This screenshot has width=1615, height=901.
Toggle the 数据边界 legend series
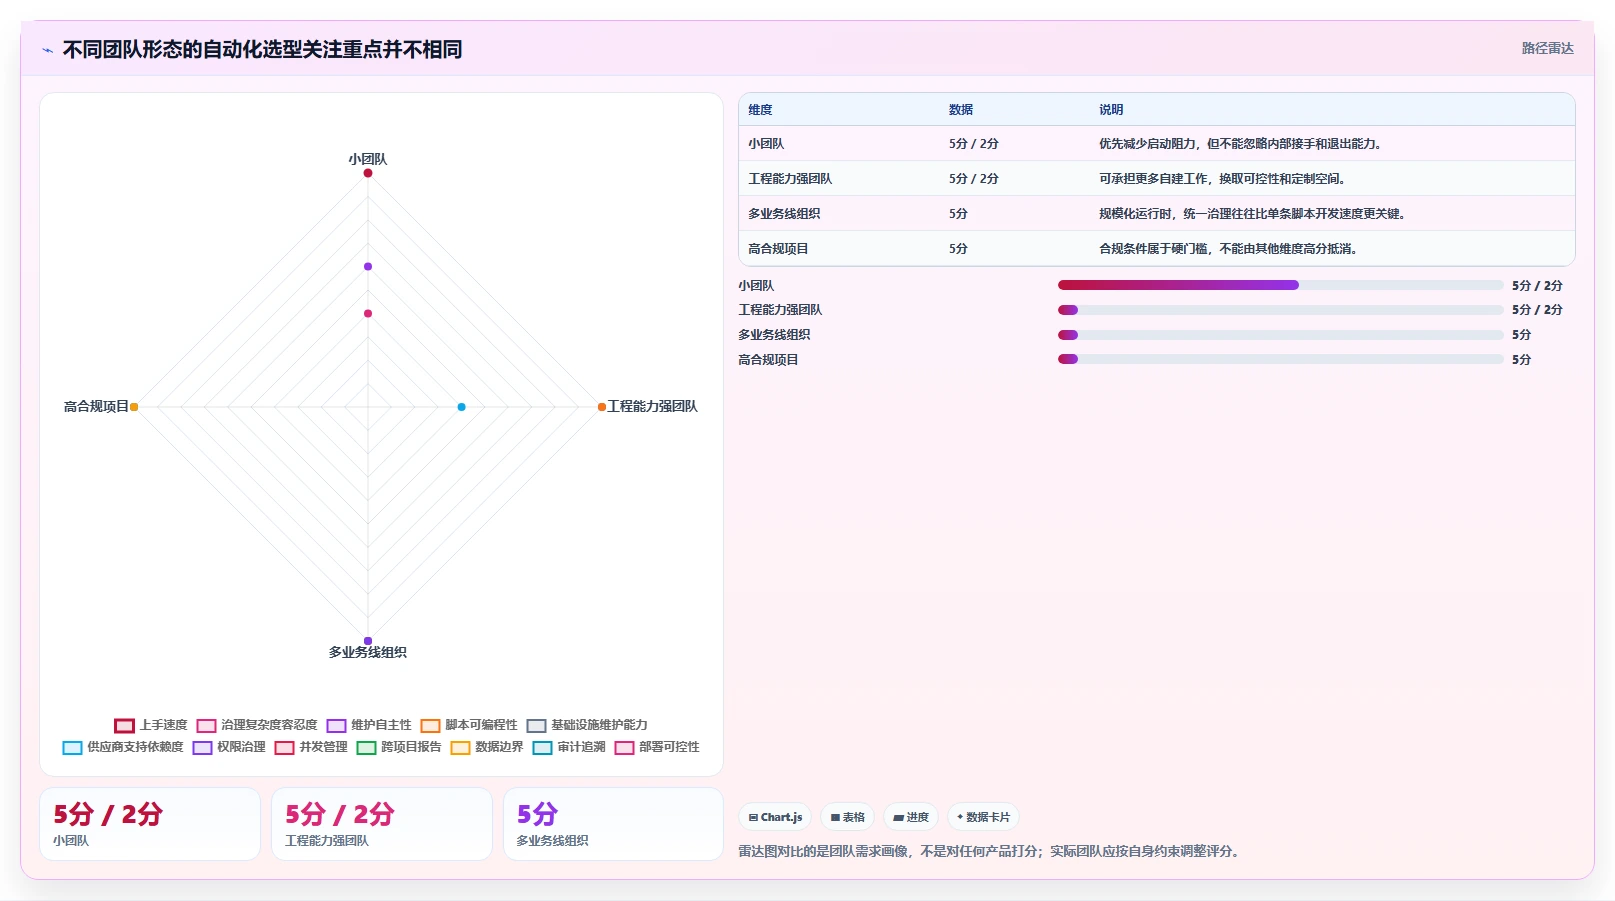coord(487,747)
